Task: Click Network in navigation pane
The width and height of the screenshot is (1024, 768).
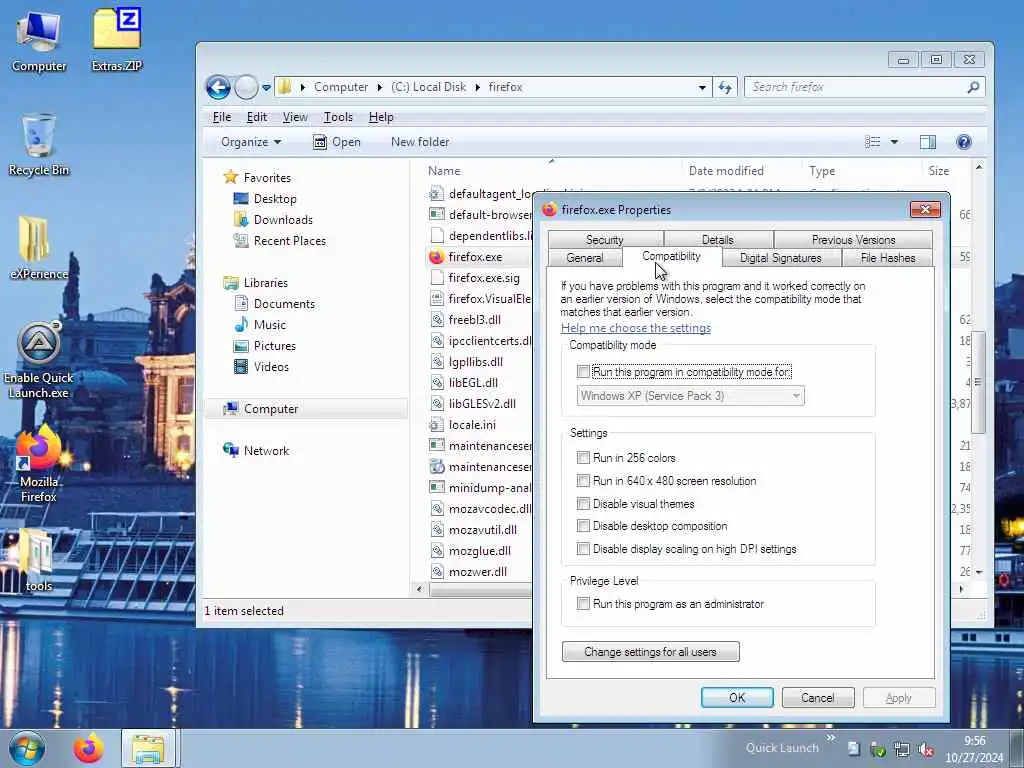Action: [x=266, y=451]
